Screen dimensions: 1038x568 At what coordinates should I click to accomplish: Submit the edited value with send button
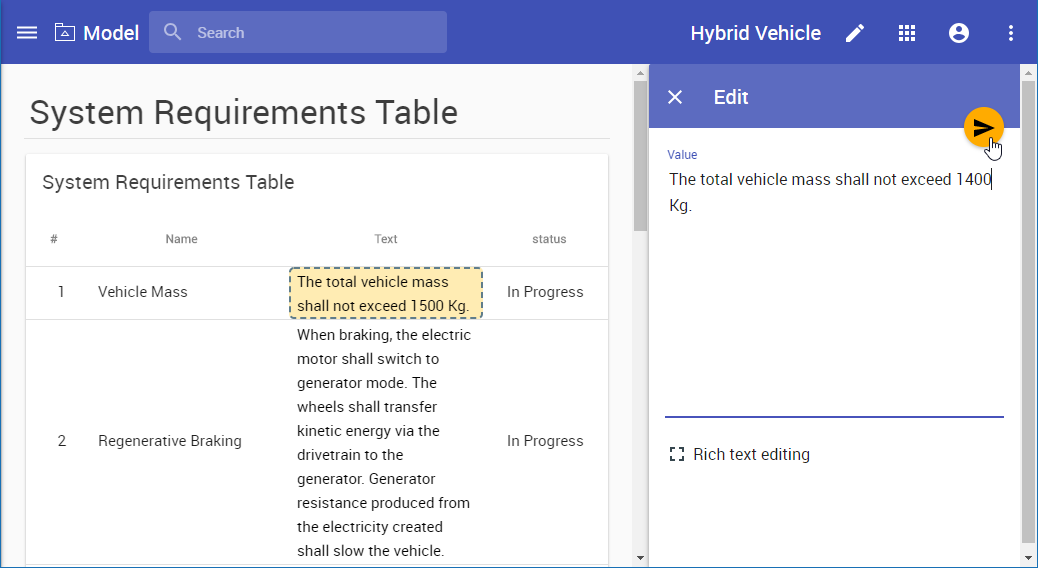pos(984,127)
